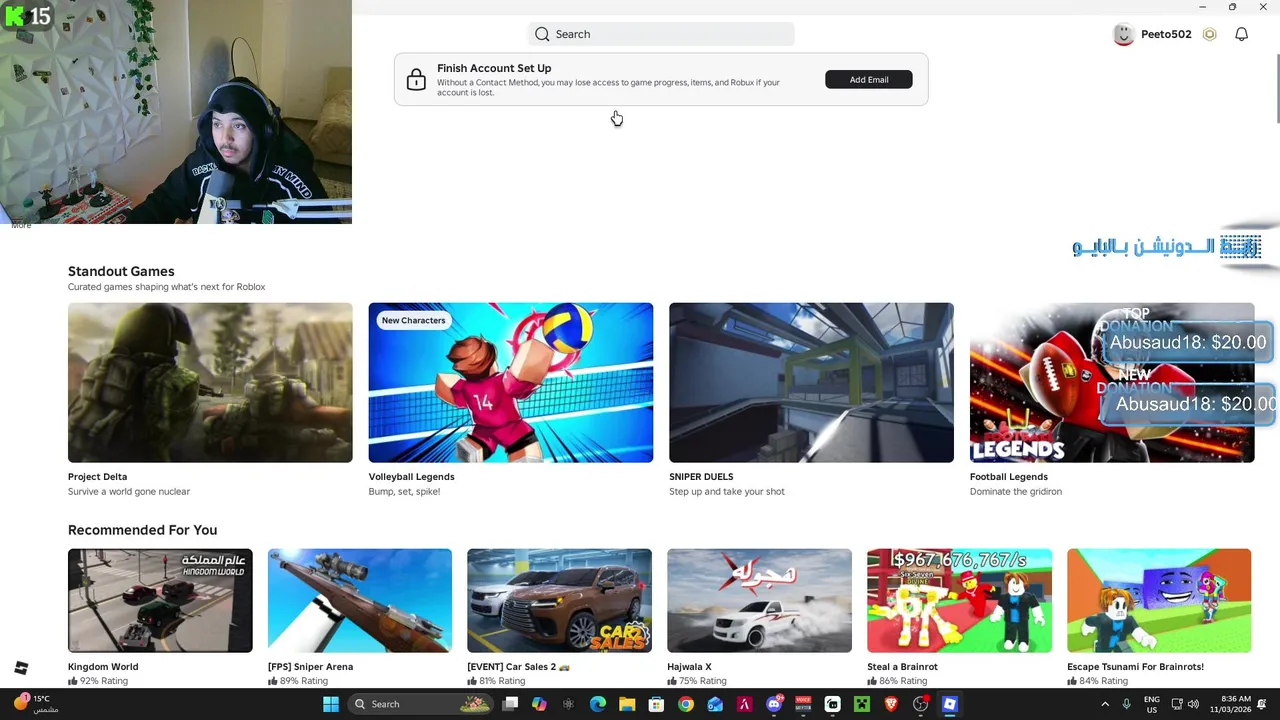The width and height of the screenshot is (1280, 720).
Task: Open Google Chrome from the taskbar
Action: 685,704
